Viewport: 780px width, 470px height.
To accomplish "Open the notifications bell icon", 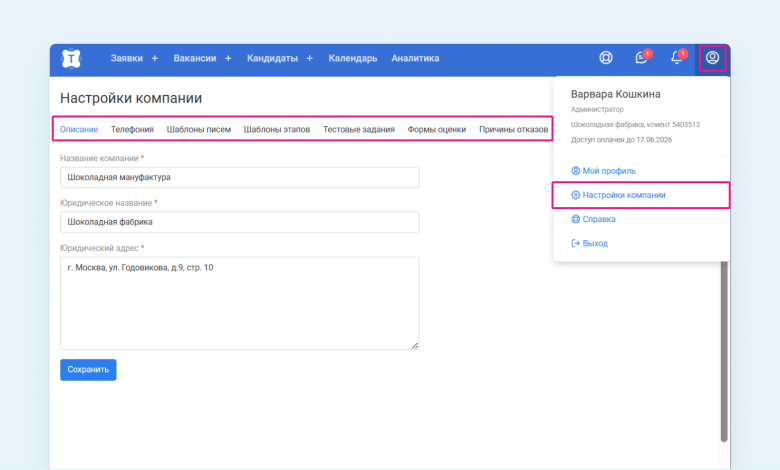I will pyautogui.click(x=677, y=58).
